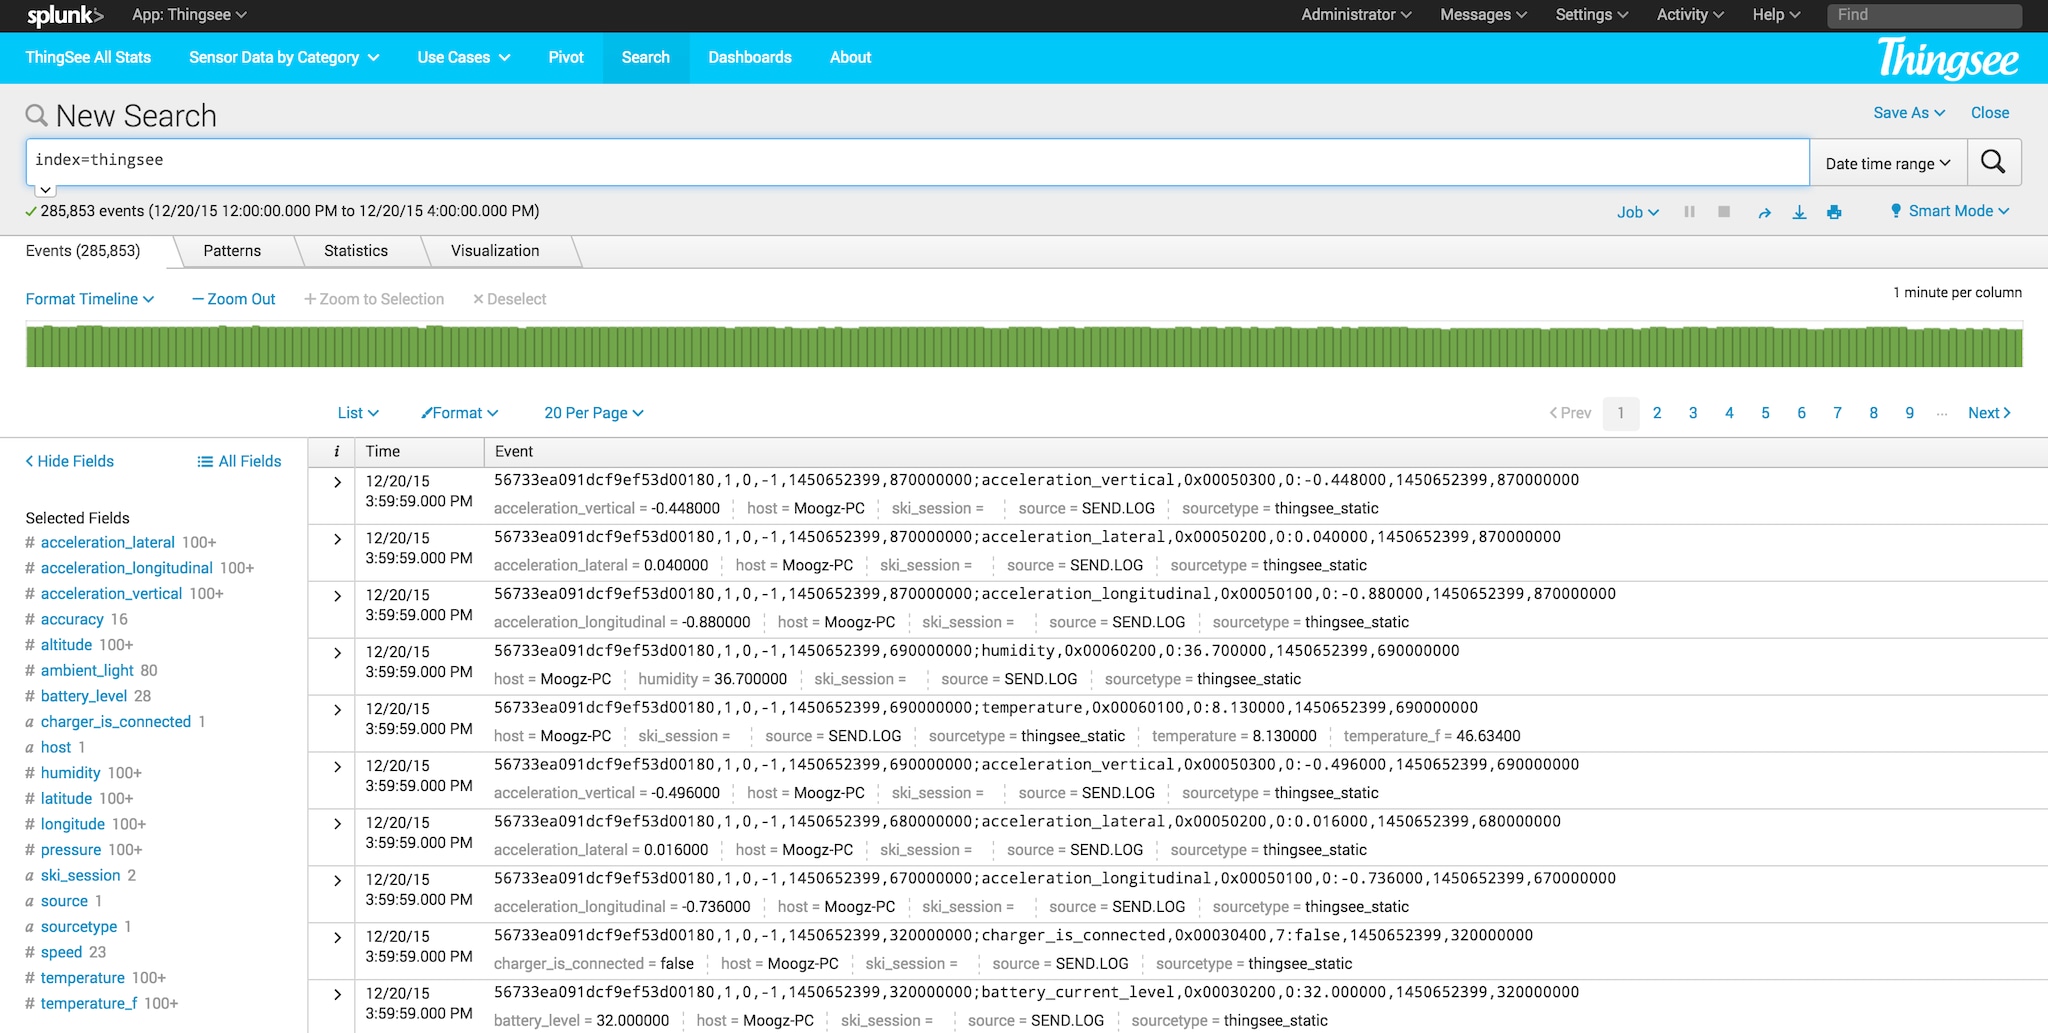This screenshot has width=2048, height=1033.
Task: Click the Find input box
Action: [1924, 15]
